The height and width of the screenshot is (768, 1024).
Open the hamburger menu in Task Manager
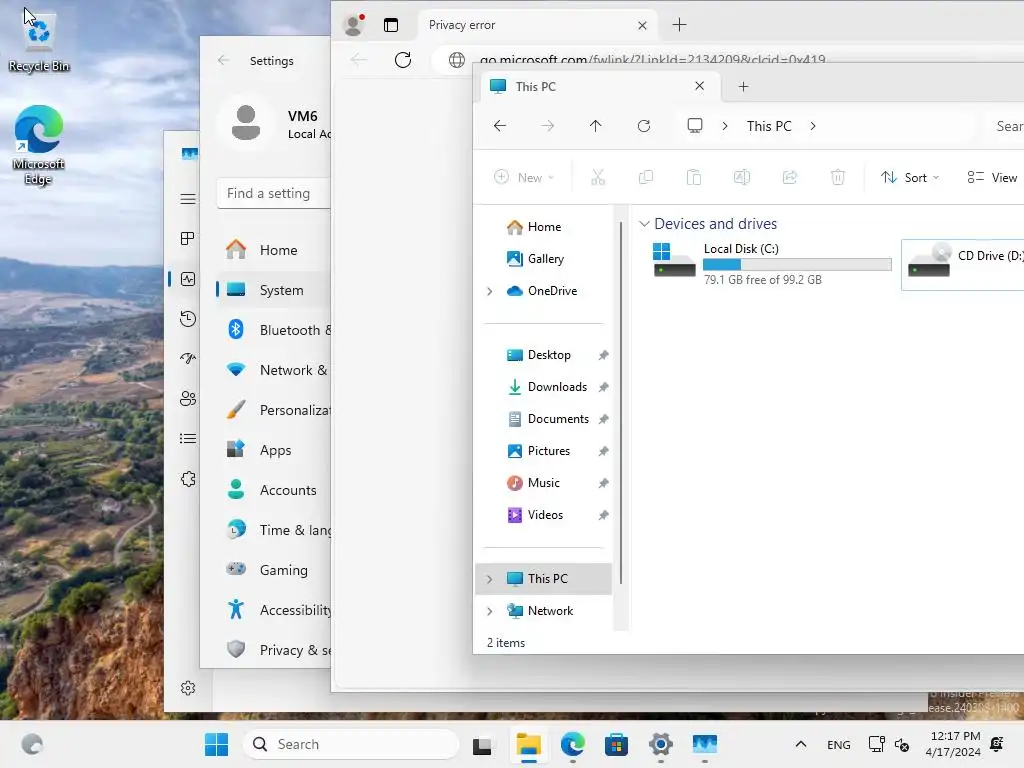[x=188, y=199]
